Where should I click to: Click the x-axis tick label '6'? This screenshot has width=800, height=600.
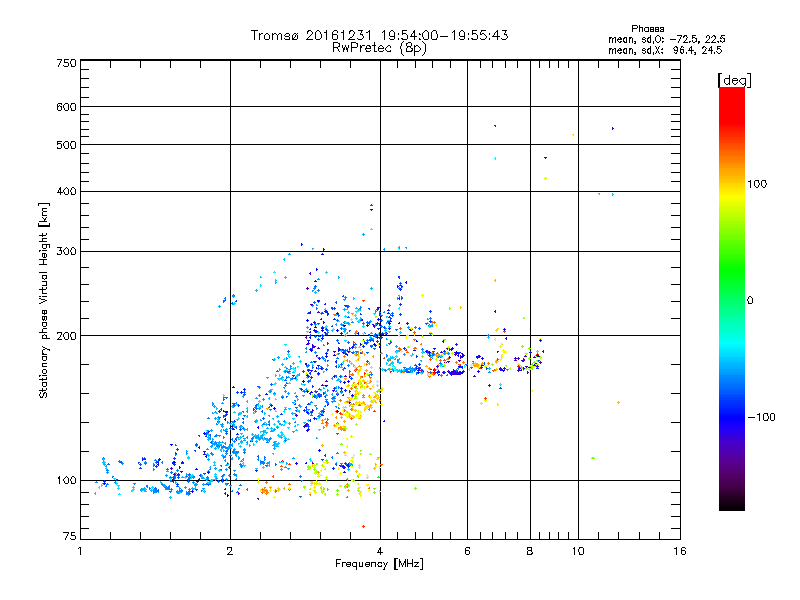point(467,551)
